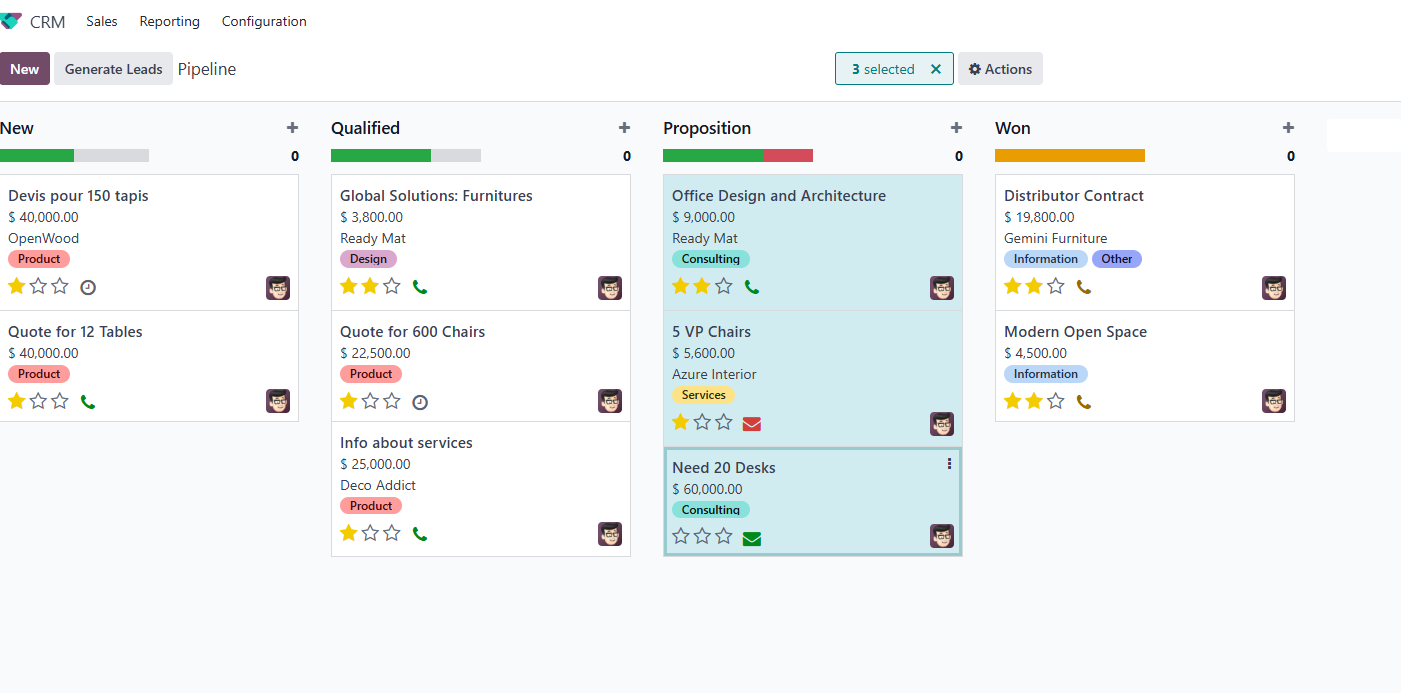
Task: Add a card in the Qualified column
Action: tap(624, 128)
